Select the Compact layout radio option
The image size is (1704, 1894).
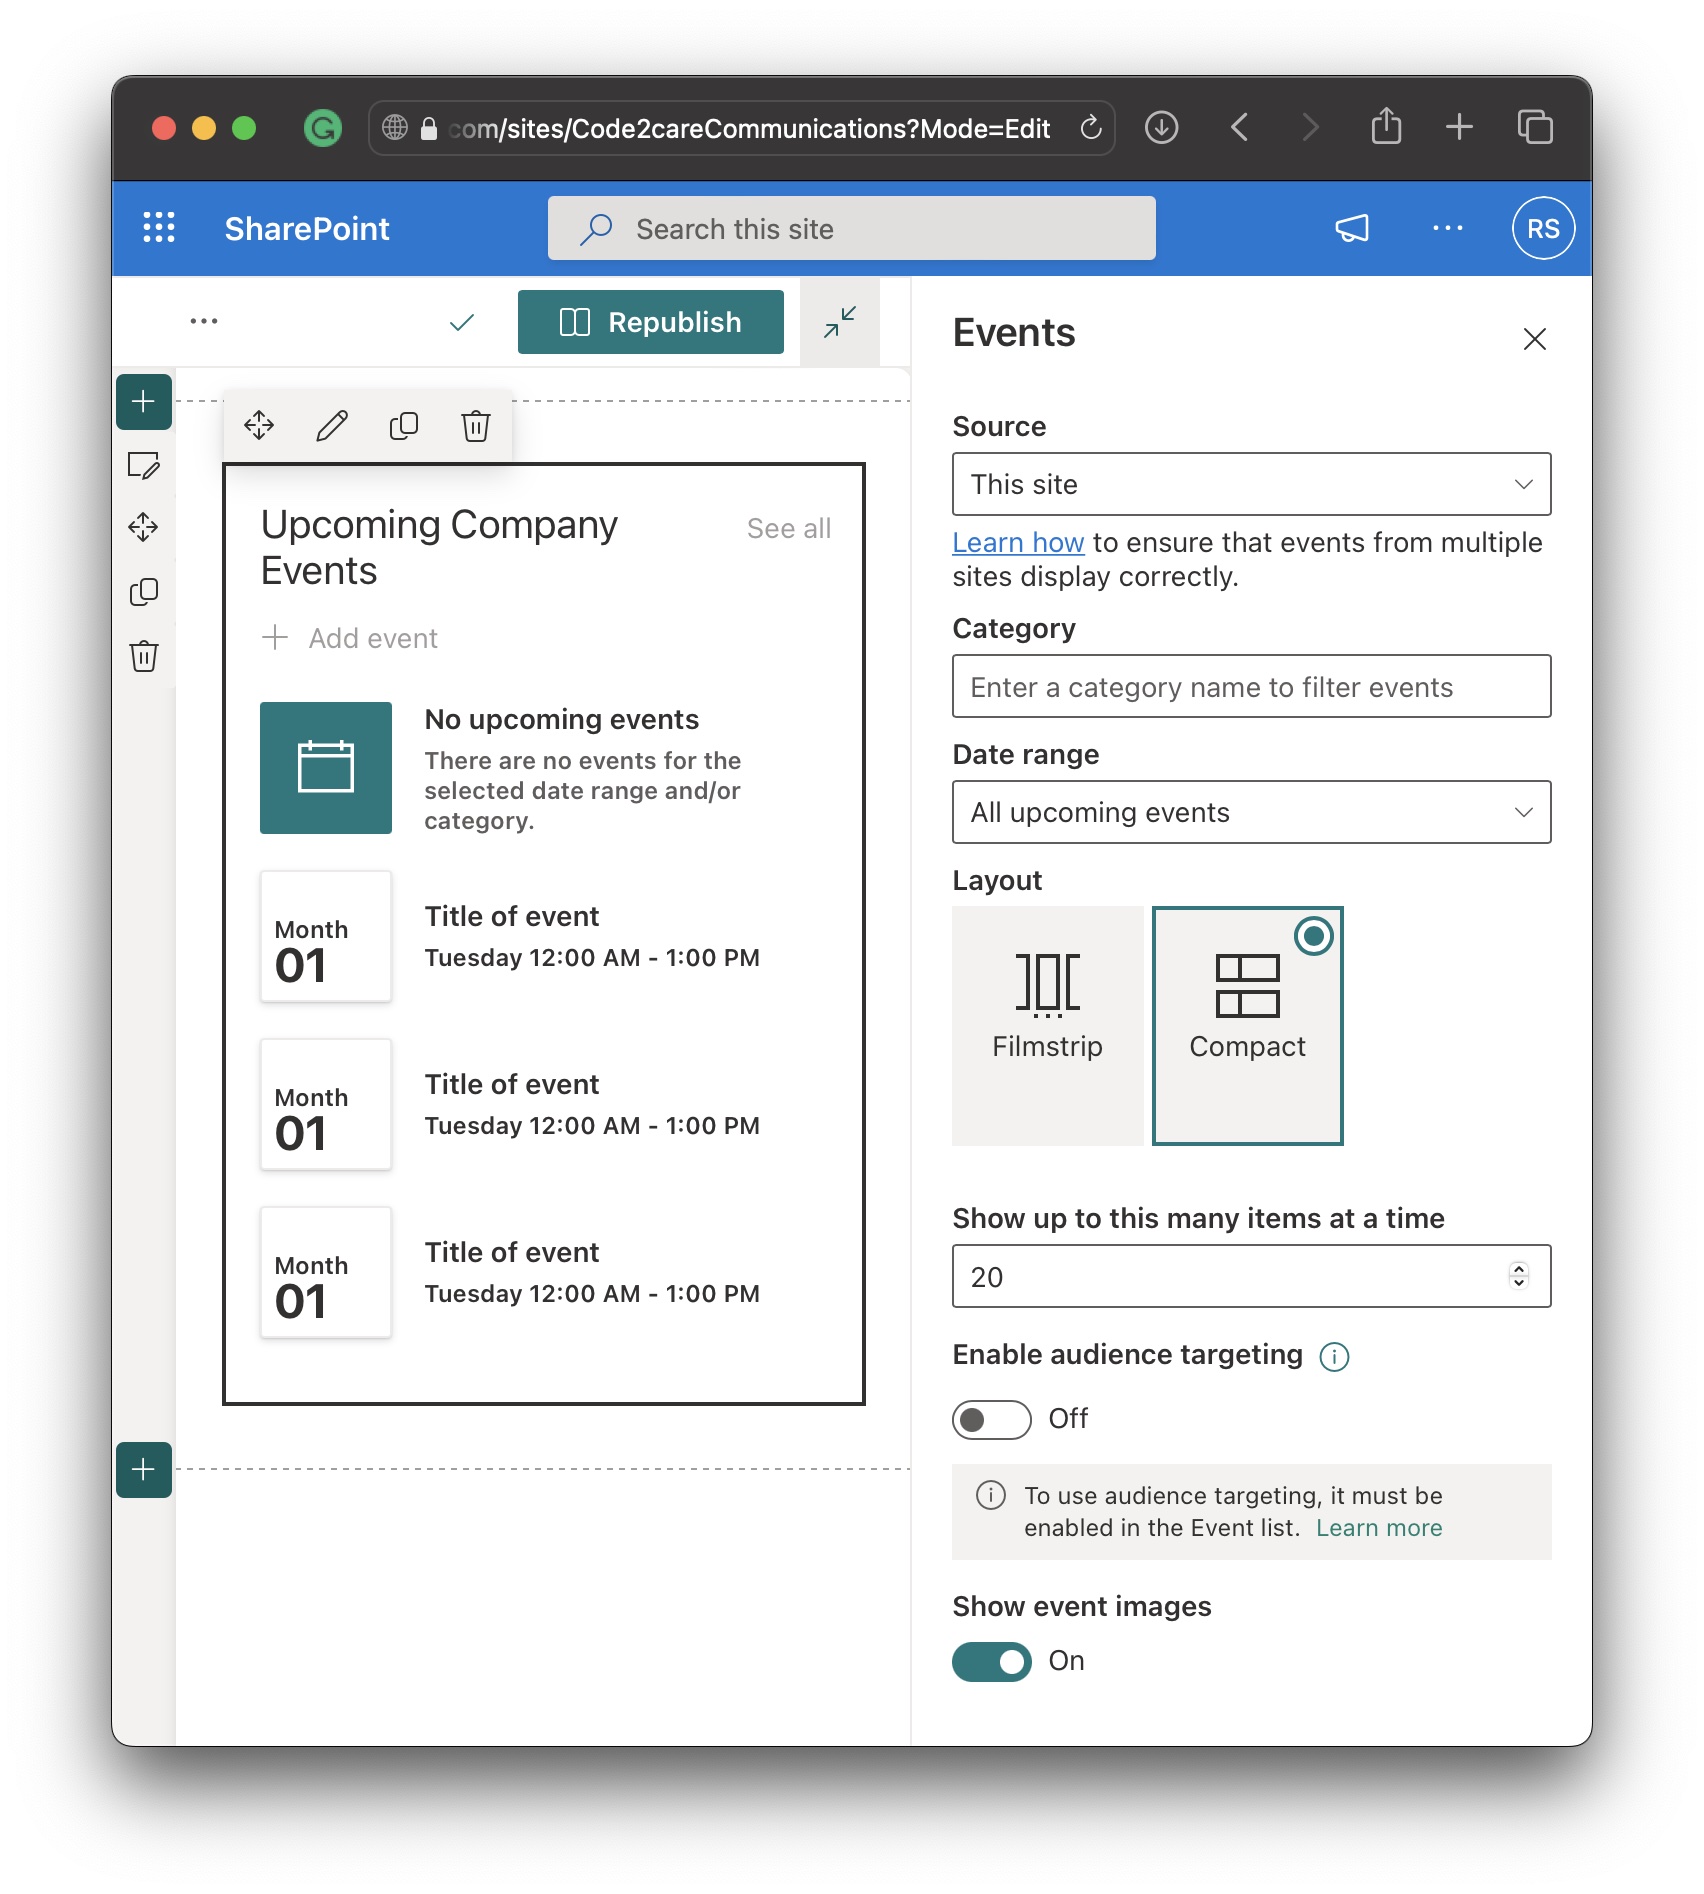(x=1247, y=1025)
